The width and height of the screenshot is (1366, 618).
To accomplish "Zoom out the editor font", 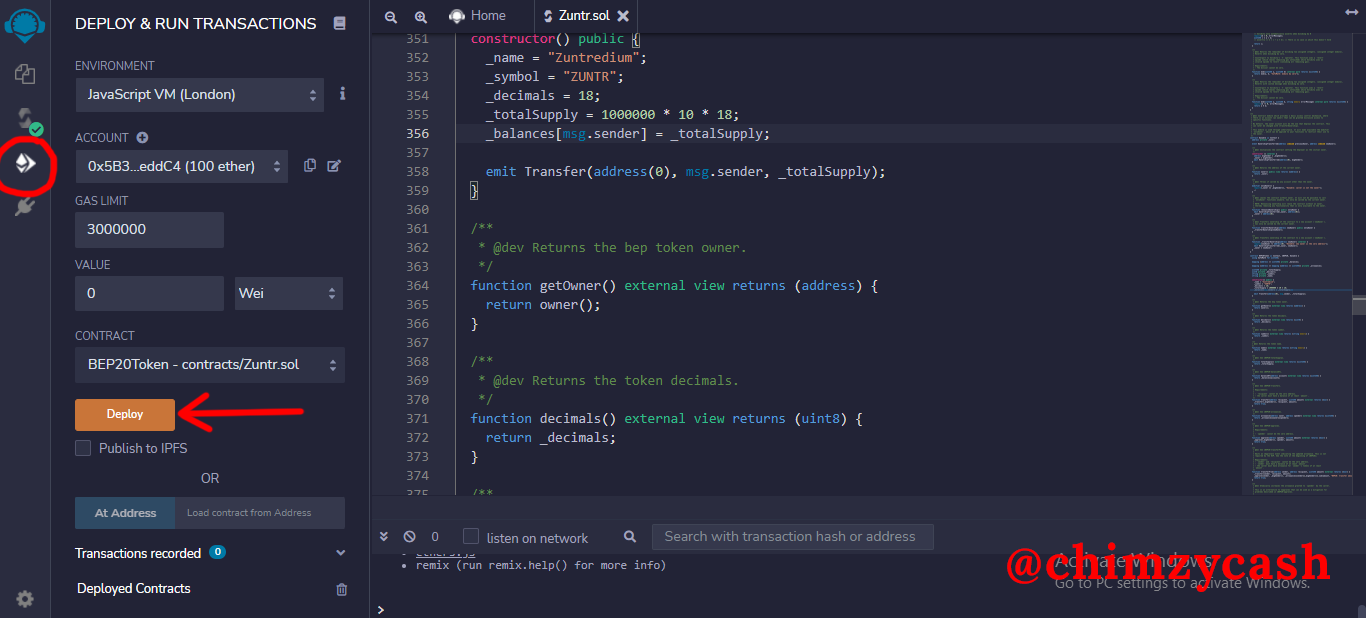I will click(x=391, y=16).
